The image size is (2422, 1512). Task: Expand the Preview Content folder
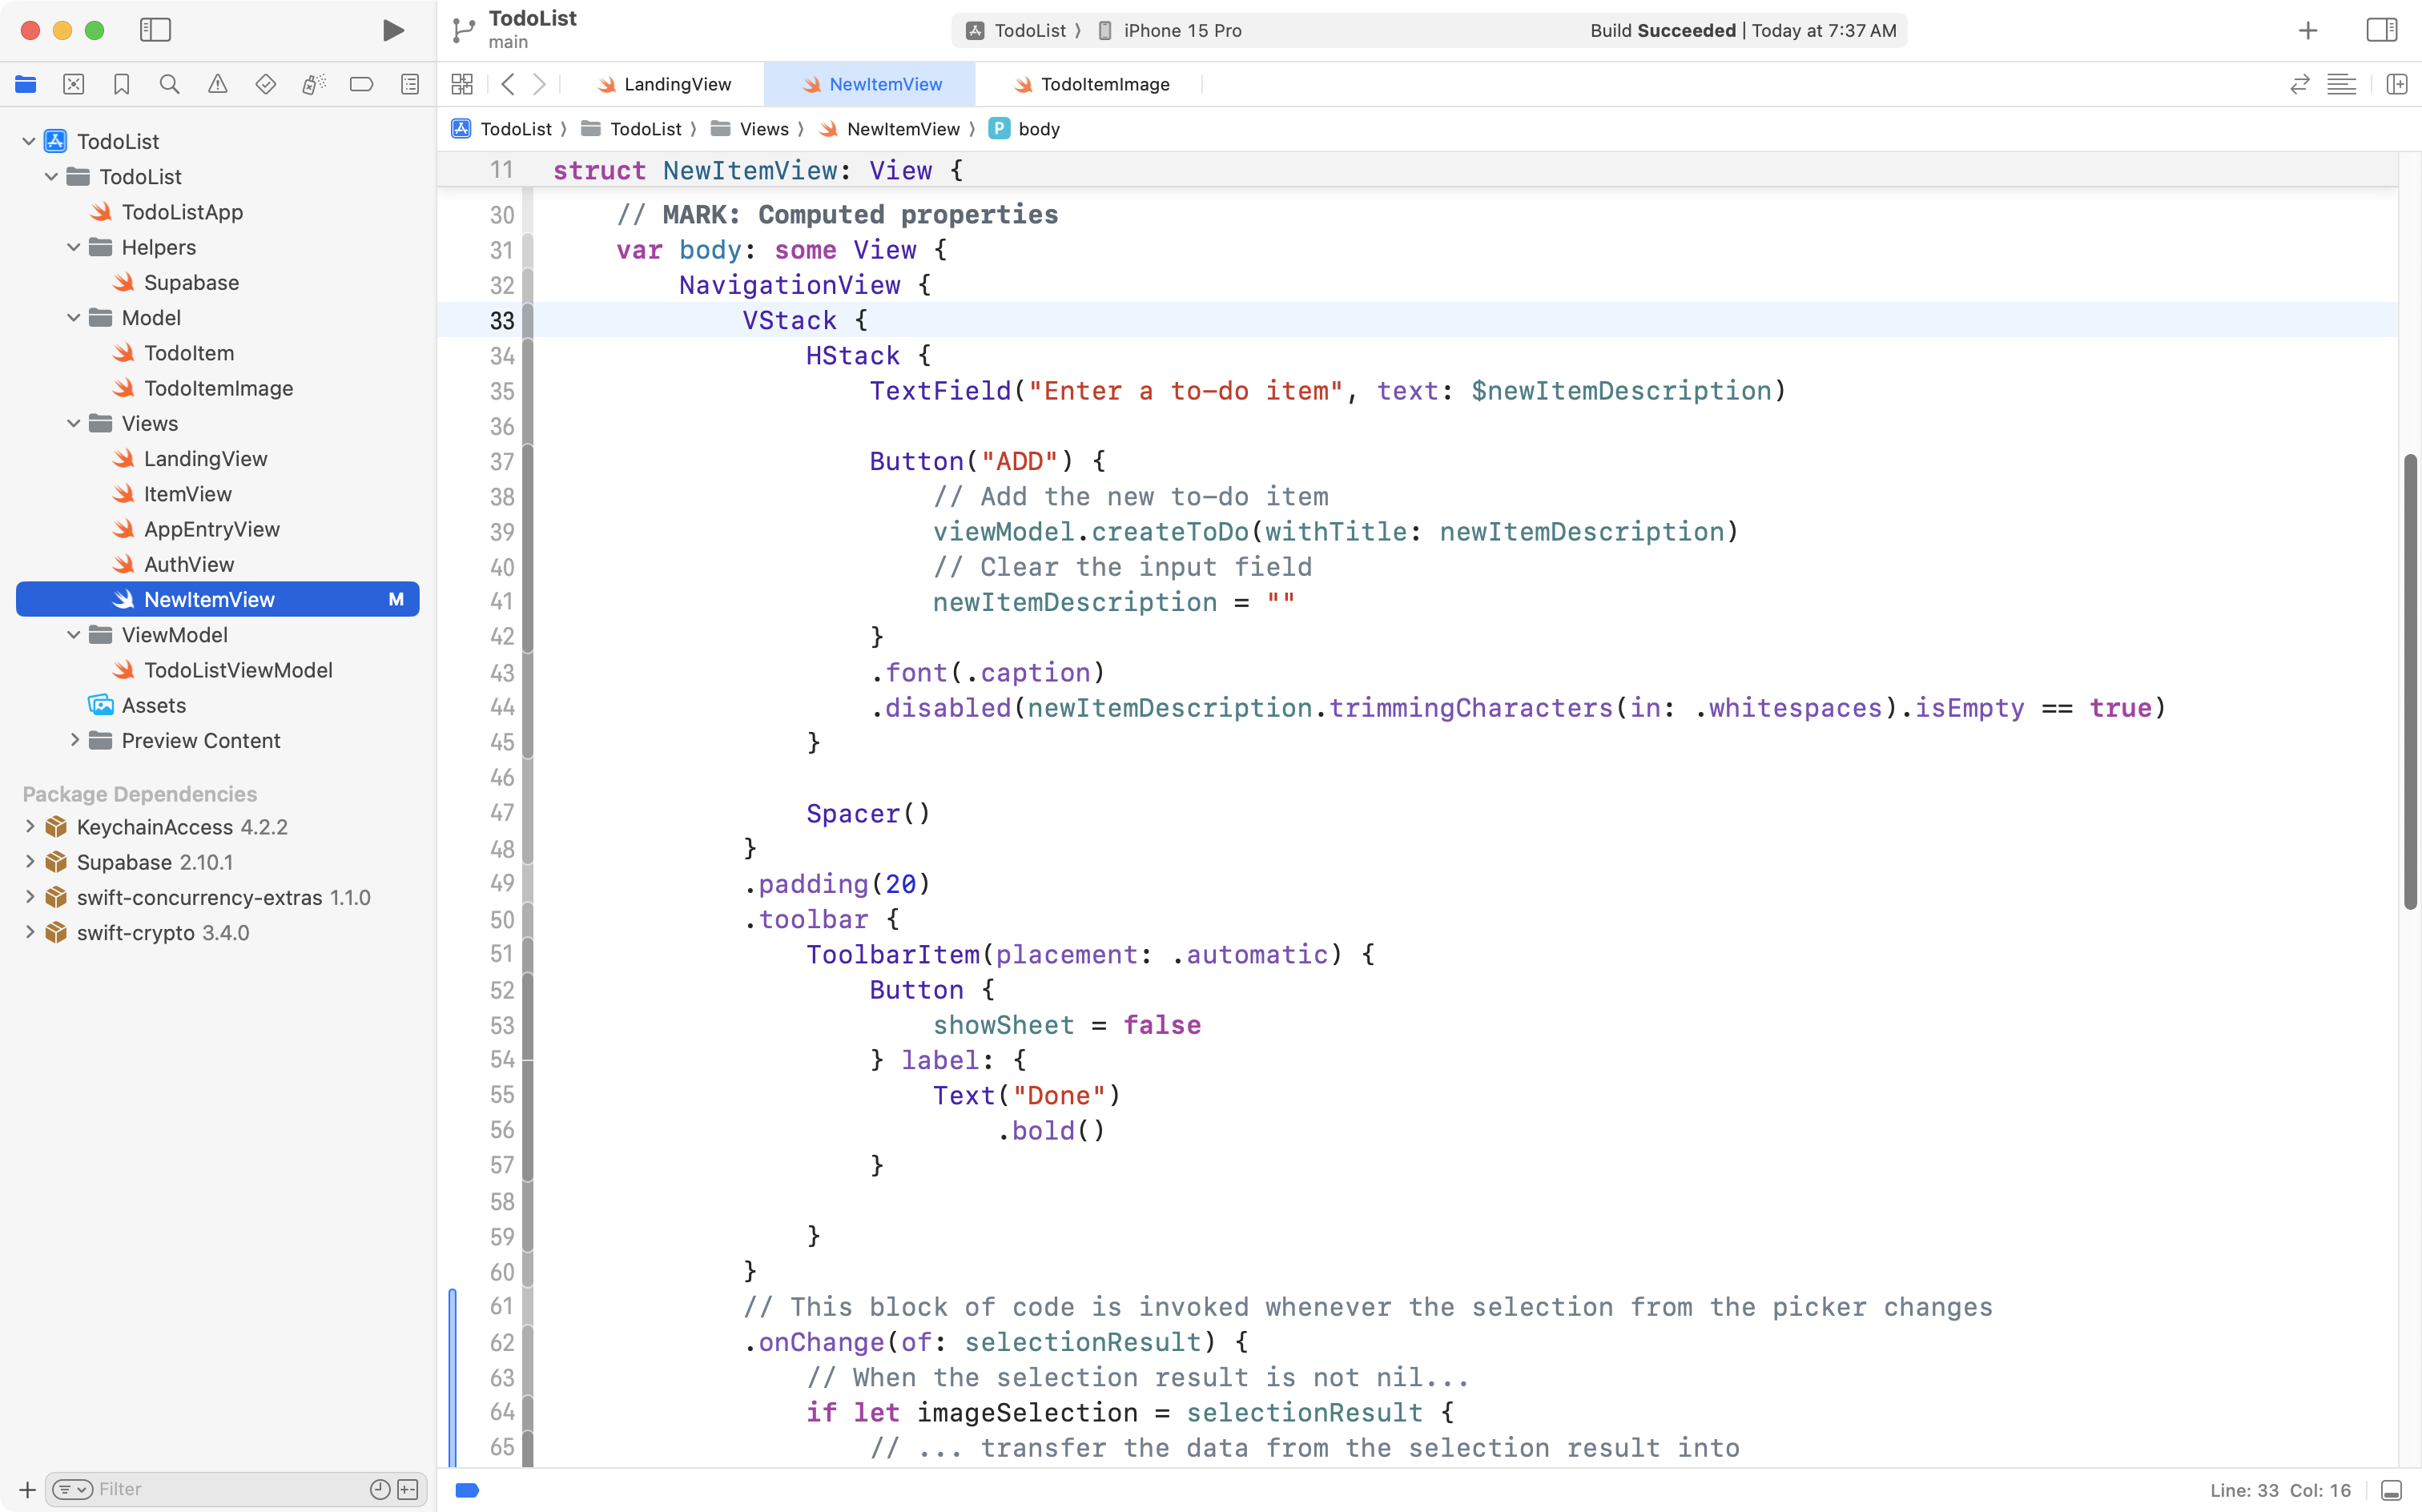(75, 740)
